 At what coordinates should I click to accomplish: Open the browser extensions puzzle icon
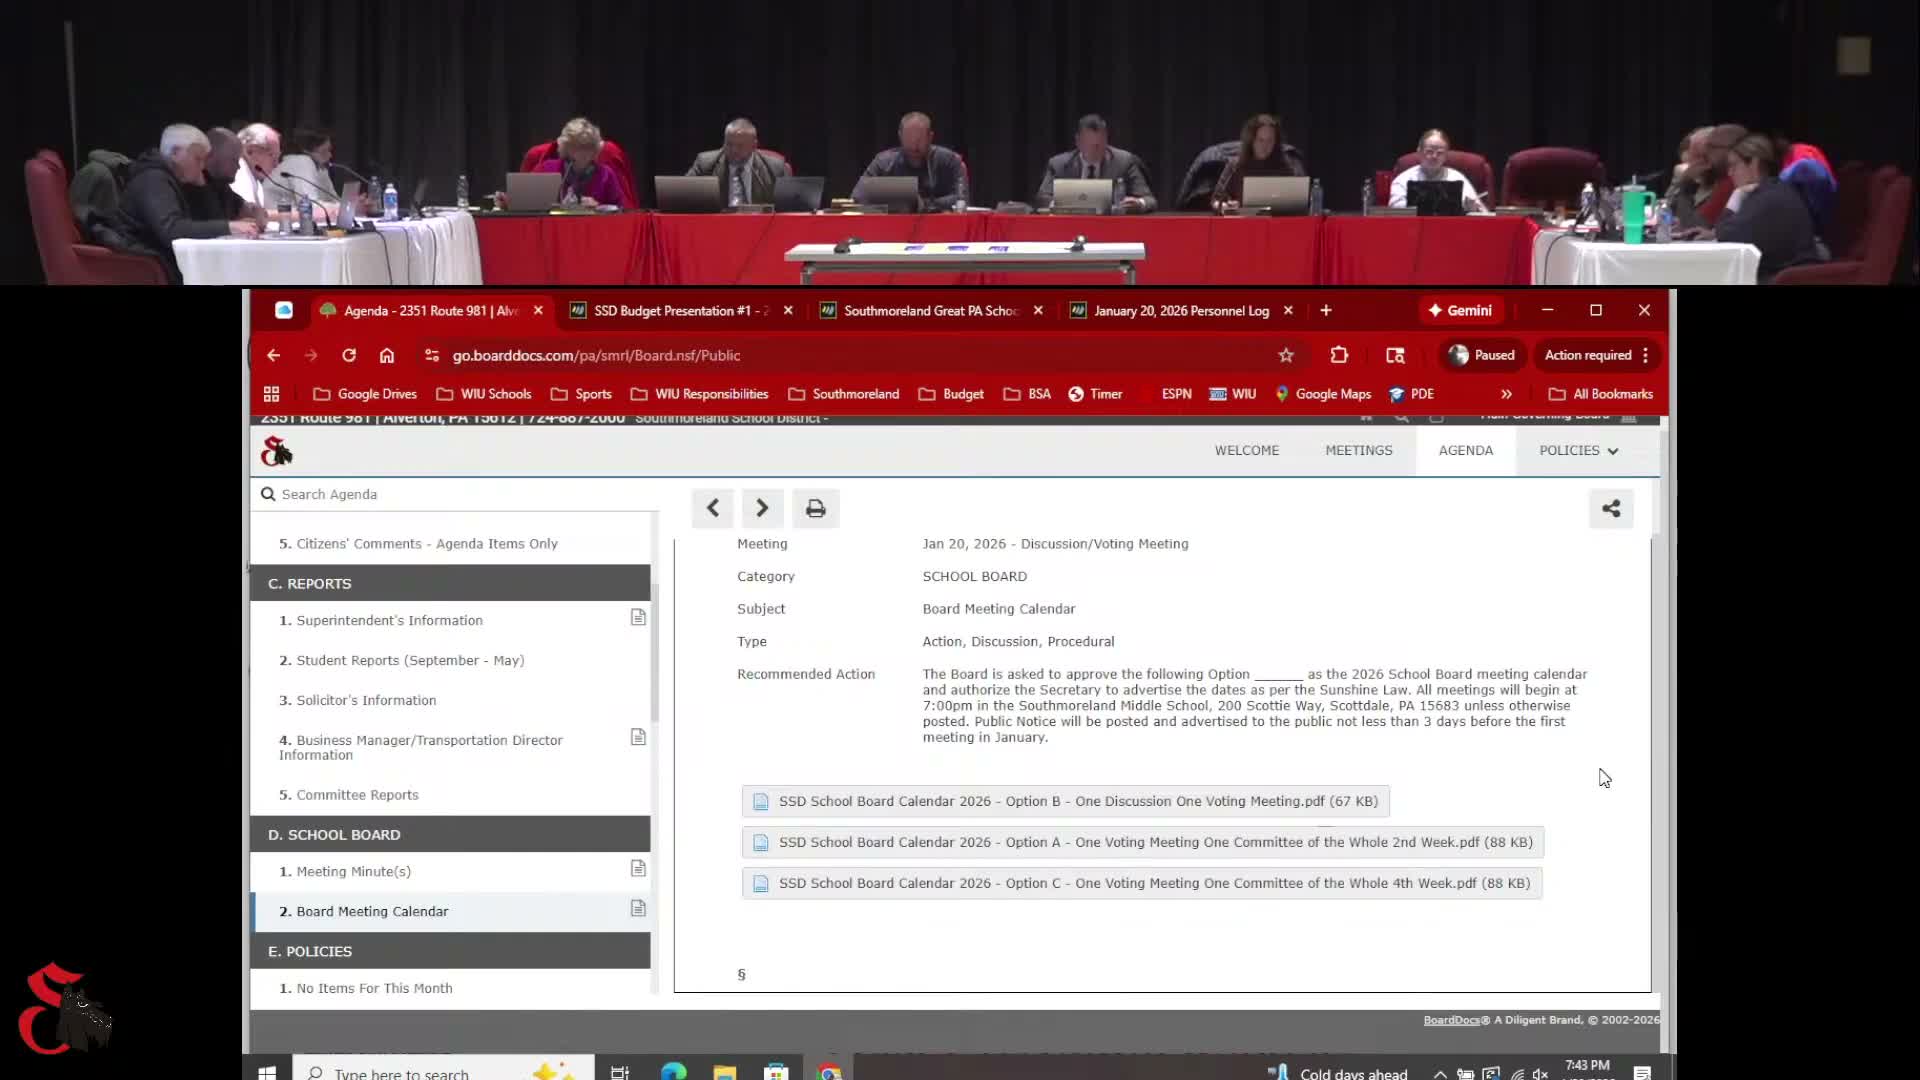pyautogui.click(x=1339, y=355)
